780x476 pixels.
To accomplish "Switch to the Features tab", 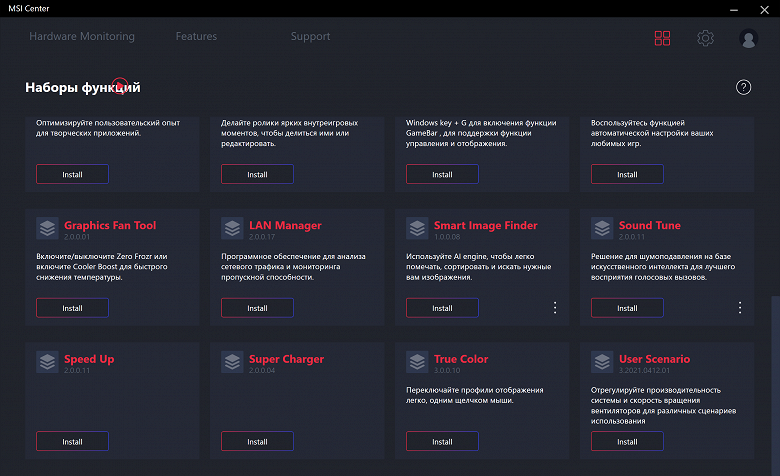I will 196,37.
